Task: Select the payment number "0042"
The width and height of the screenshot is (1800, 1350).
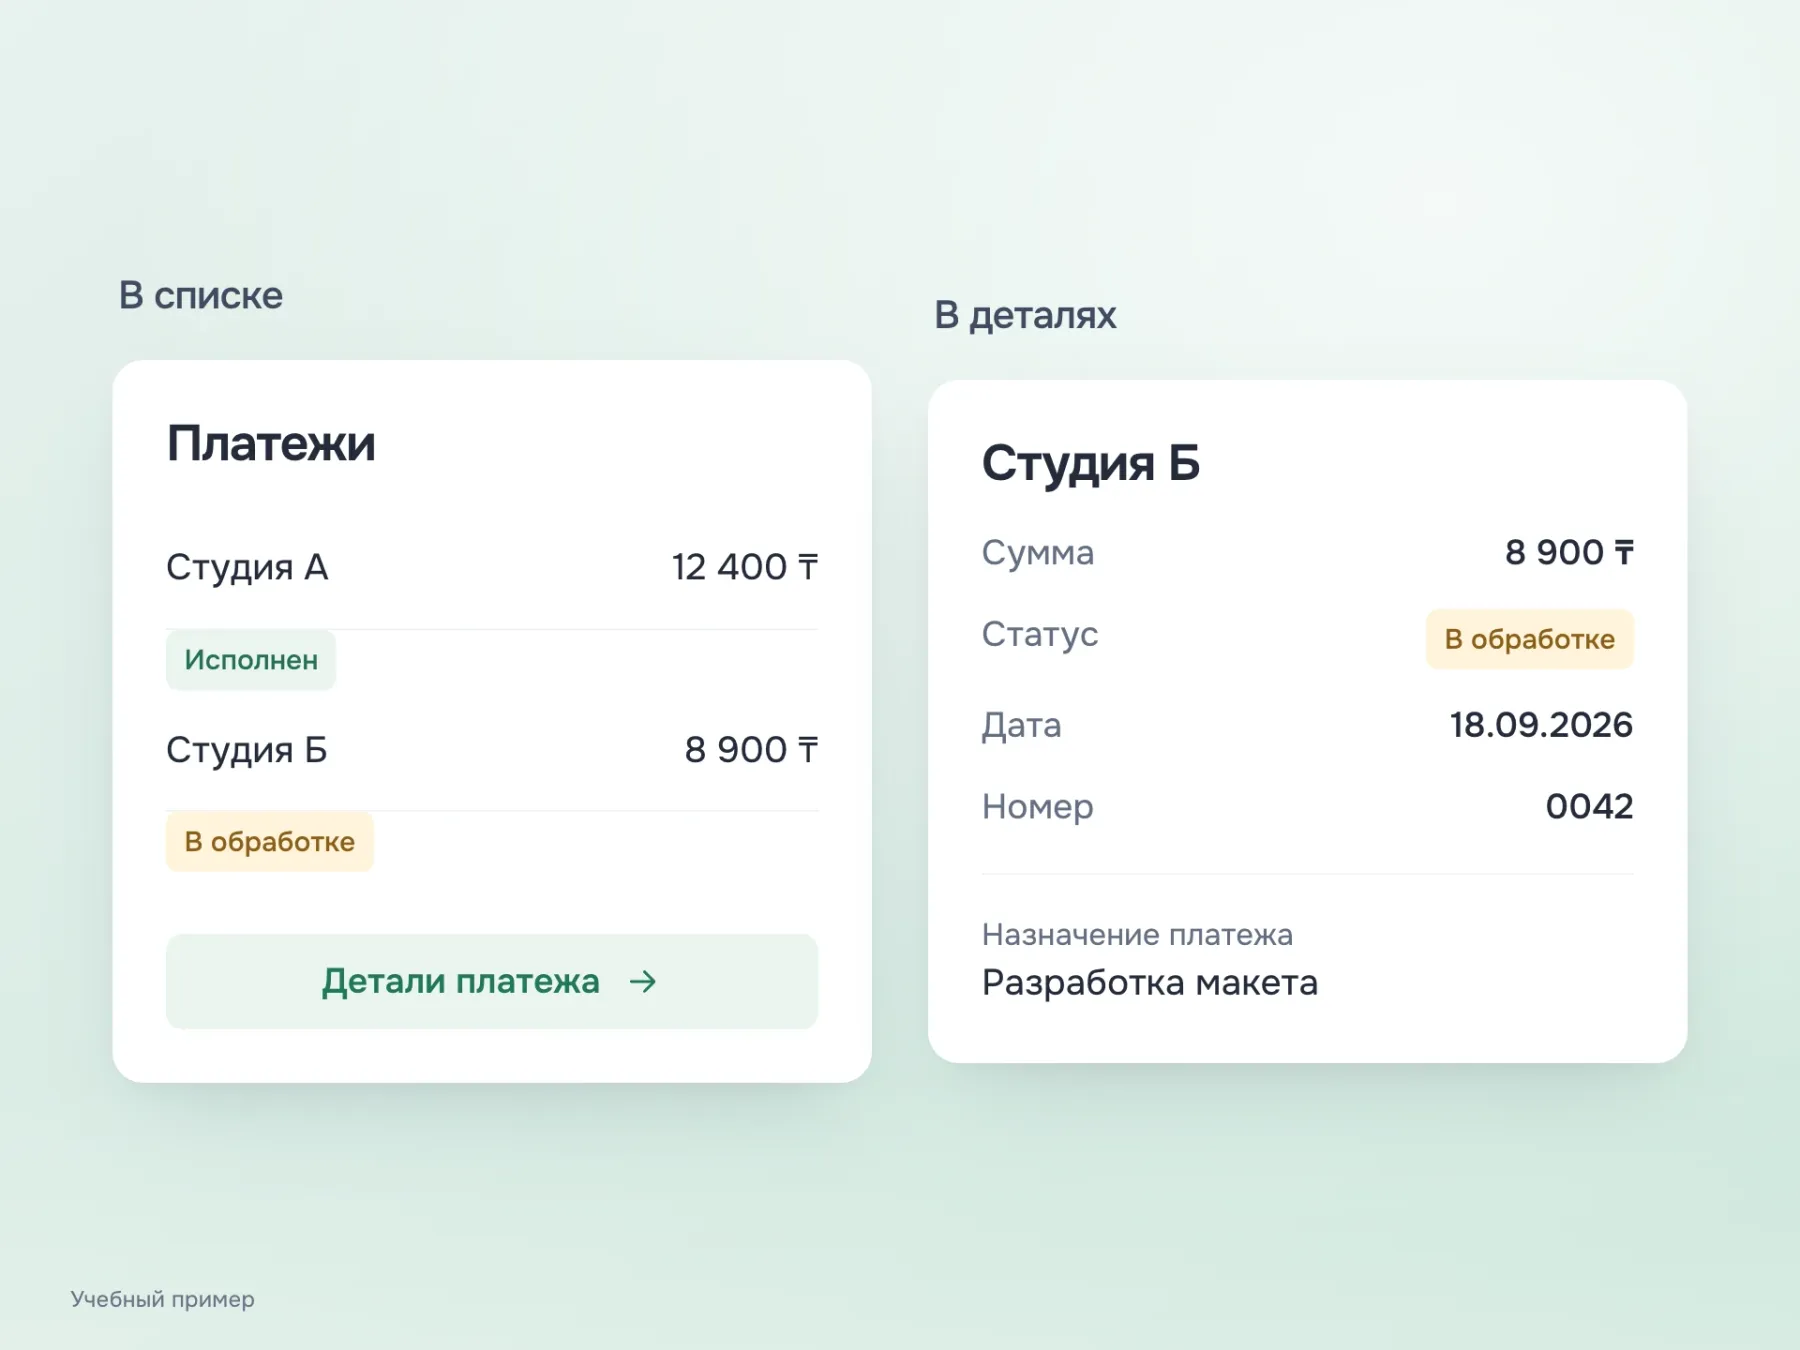Action: (x=1589, y=806)
